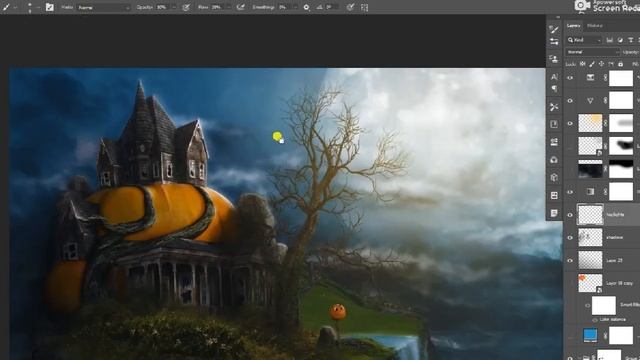This screenshot has height=360, width=640.
Task: Open the Brush Settings collapsed panel icon
Action: [554, 29]
